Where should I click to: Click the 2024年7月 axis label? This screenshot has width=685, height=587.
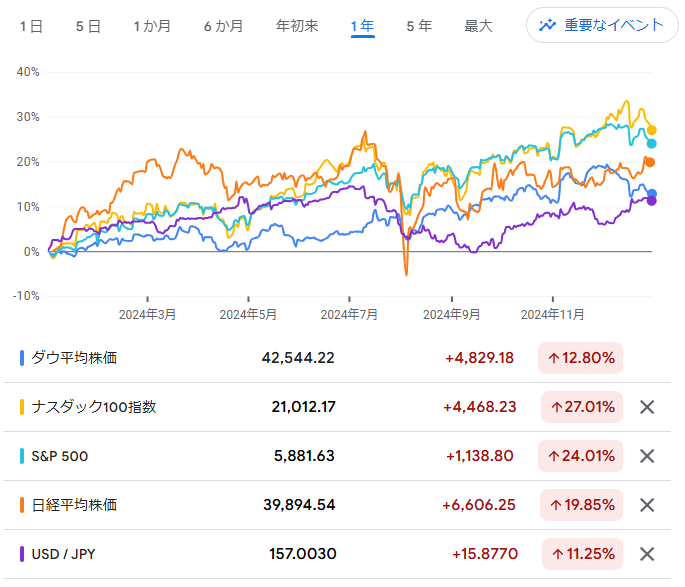point(349,314)
